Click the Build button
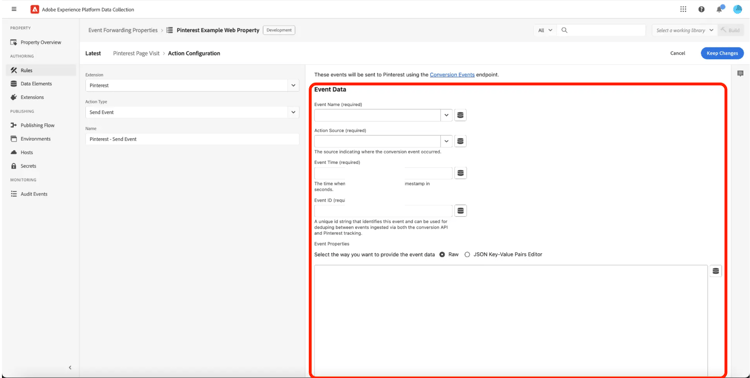 730,30
